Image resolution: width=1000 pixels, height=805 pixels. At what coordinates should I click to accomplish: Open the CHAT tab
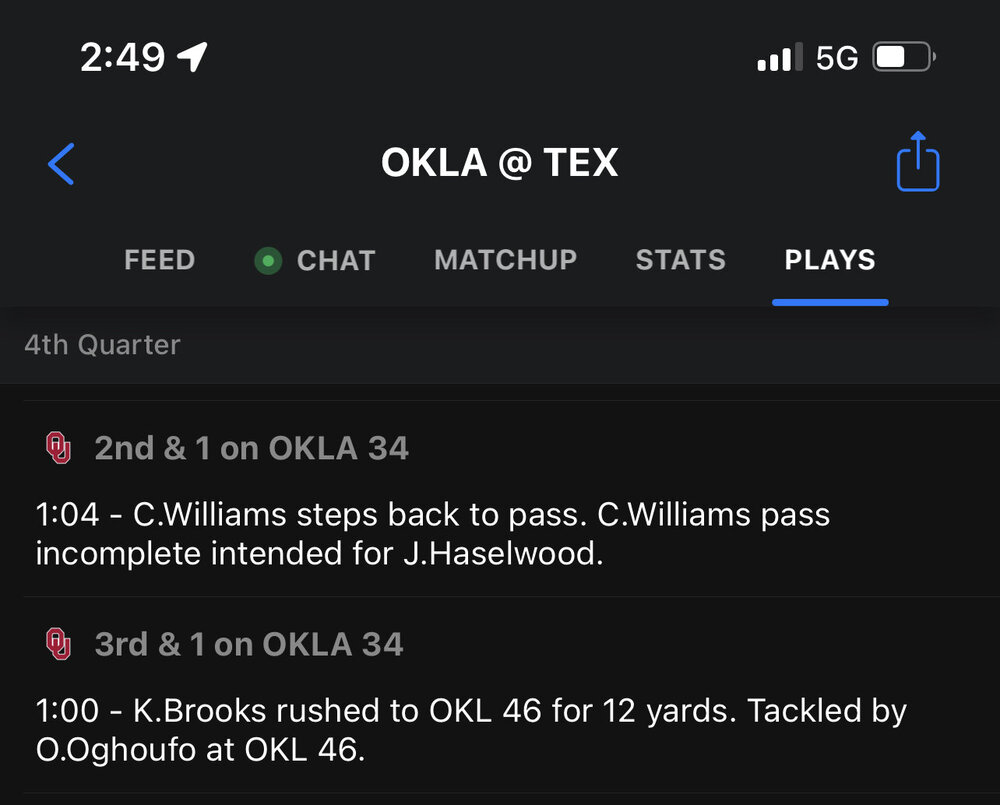click(335, 261)
